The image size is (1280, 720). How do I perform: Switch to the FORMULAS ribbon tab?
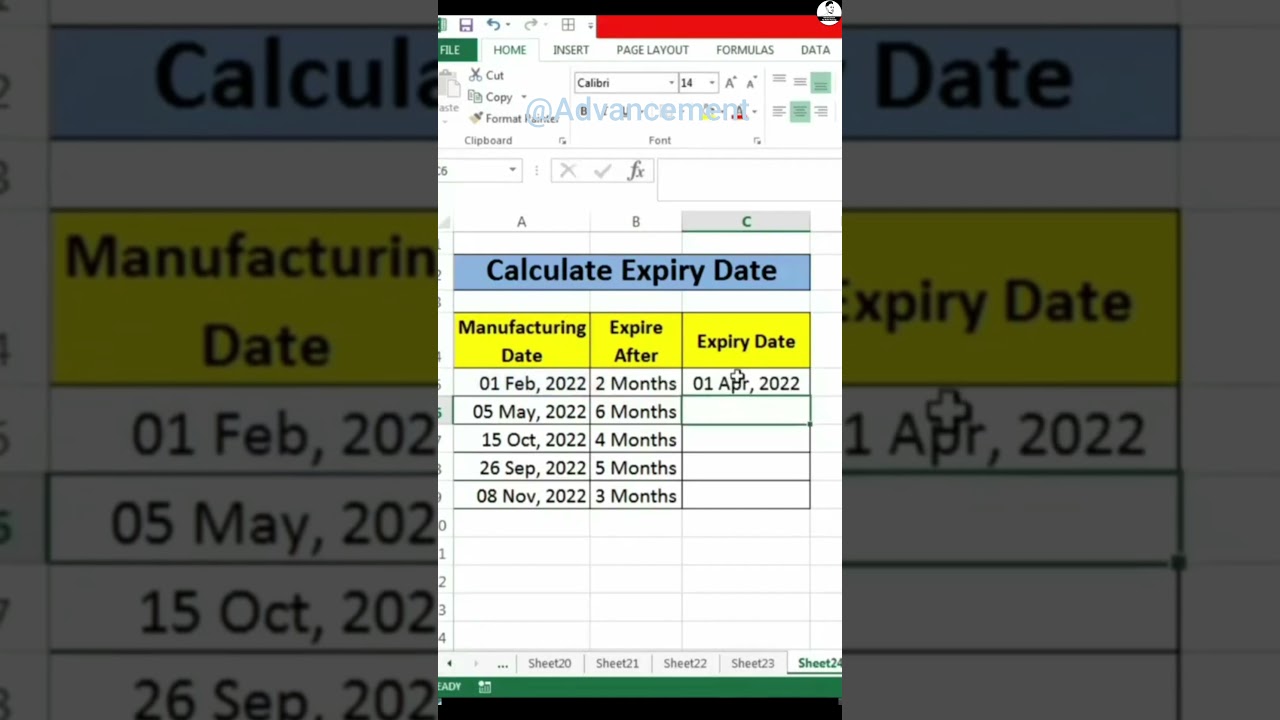745,50
